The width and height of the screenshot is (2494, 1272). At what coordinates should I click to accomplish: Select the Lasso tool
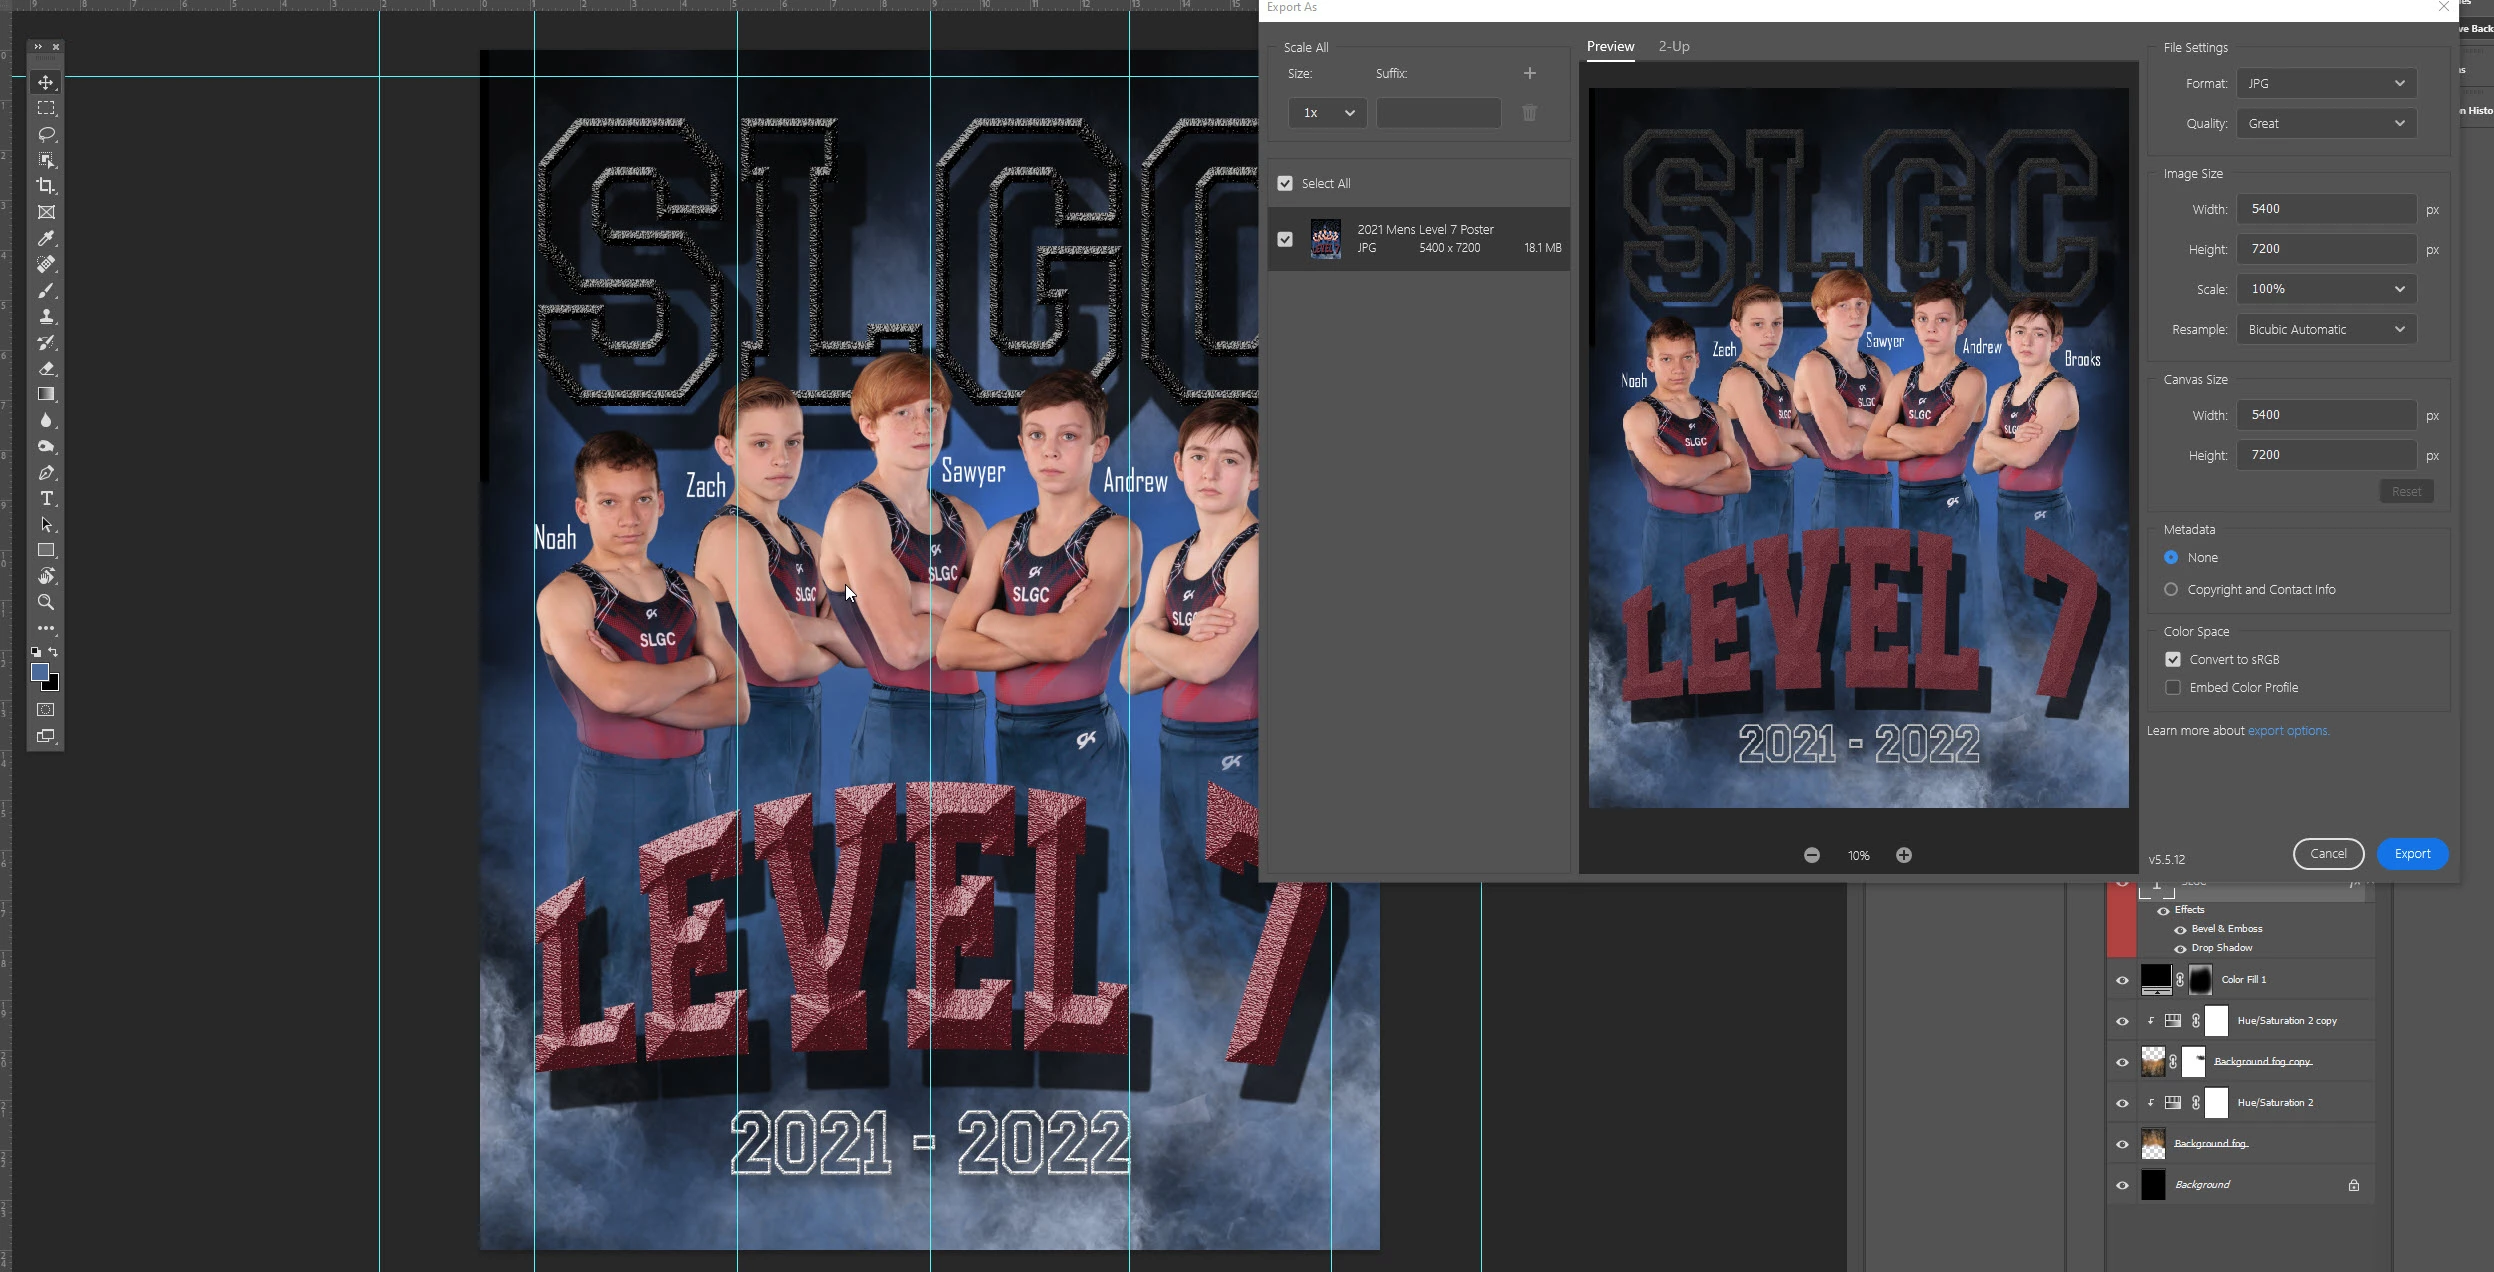click(46, 134)
